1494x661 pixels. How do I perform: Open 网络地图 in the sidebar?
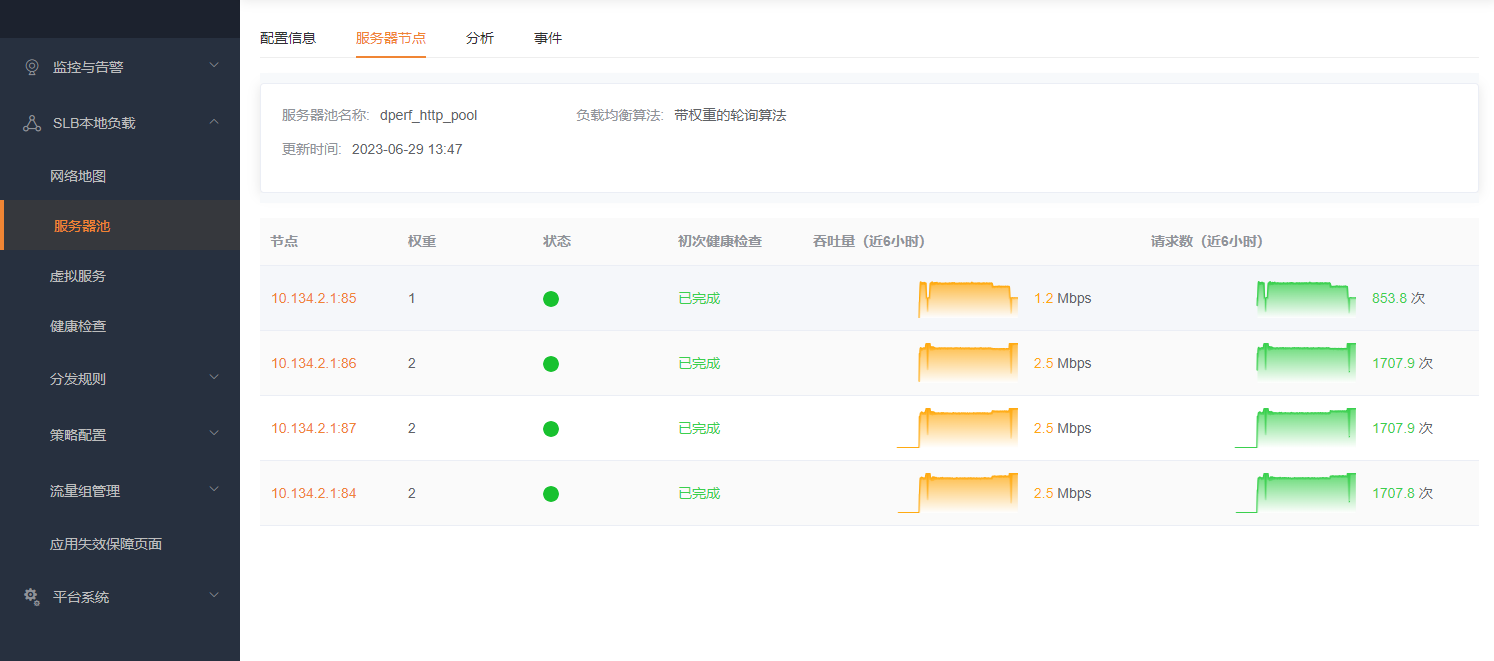click(78, 176)
